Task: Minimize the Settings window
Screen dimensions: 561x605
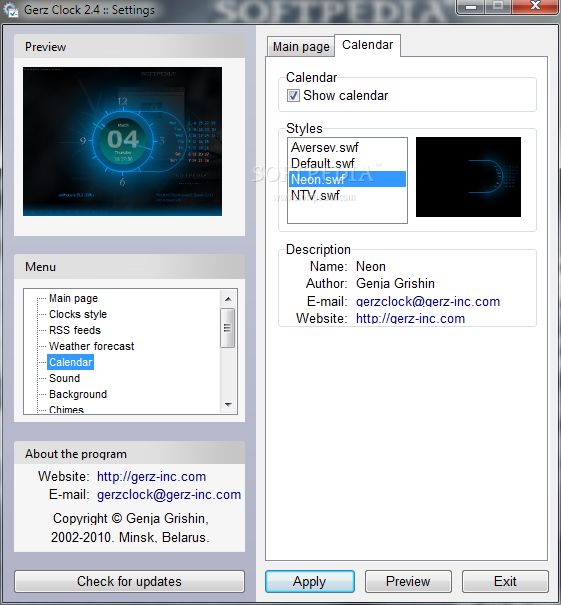Action: point(470,6)
